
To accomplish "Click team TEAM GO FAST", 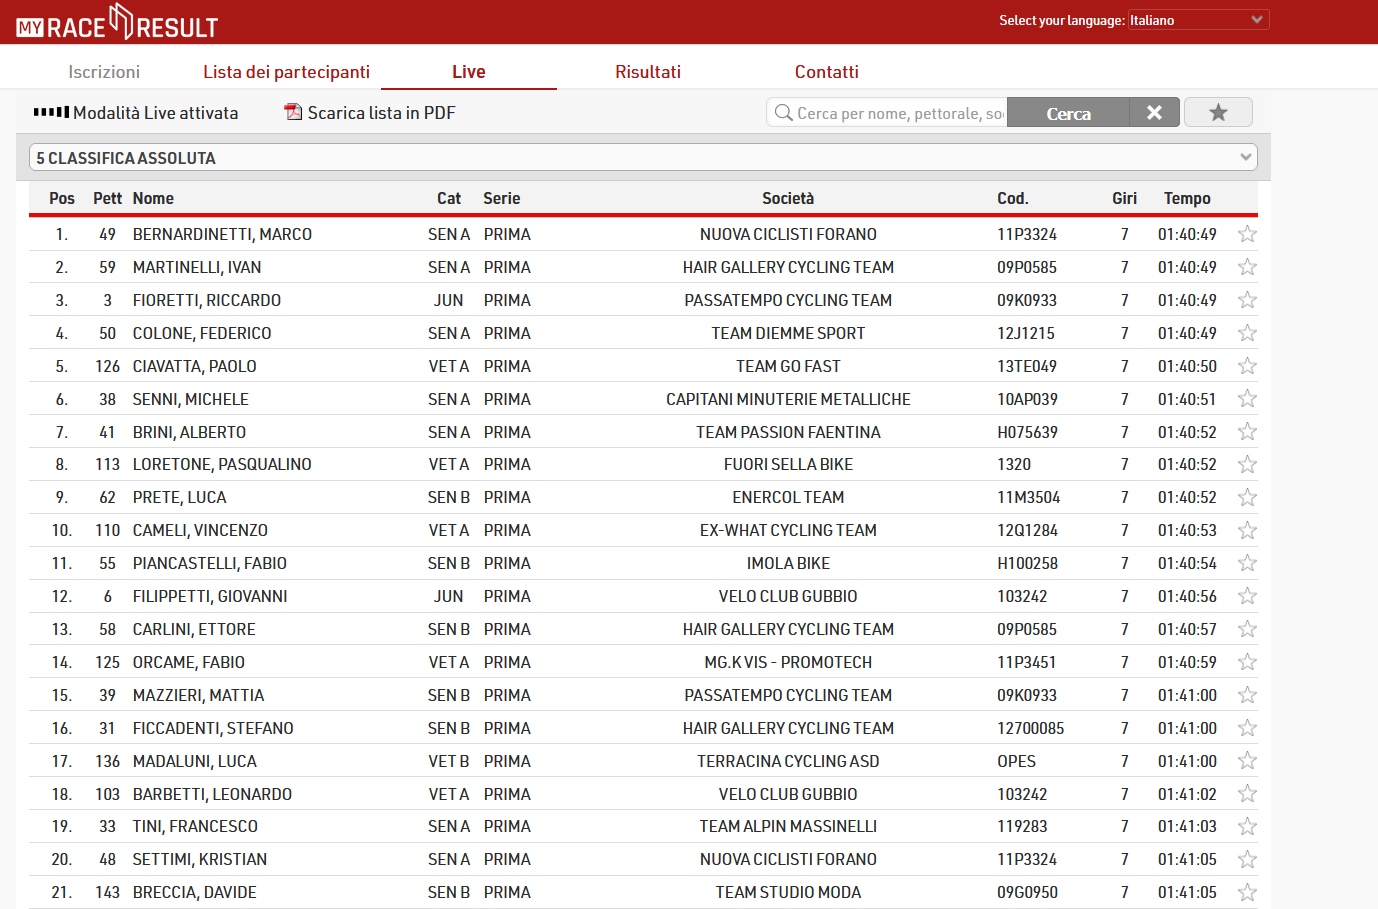I will tap(788, 366).
